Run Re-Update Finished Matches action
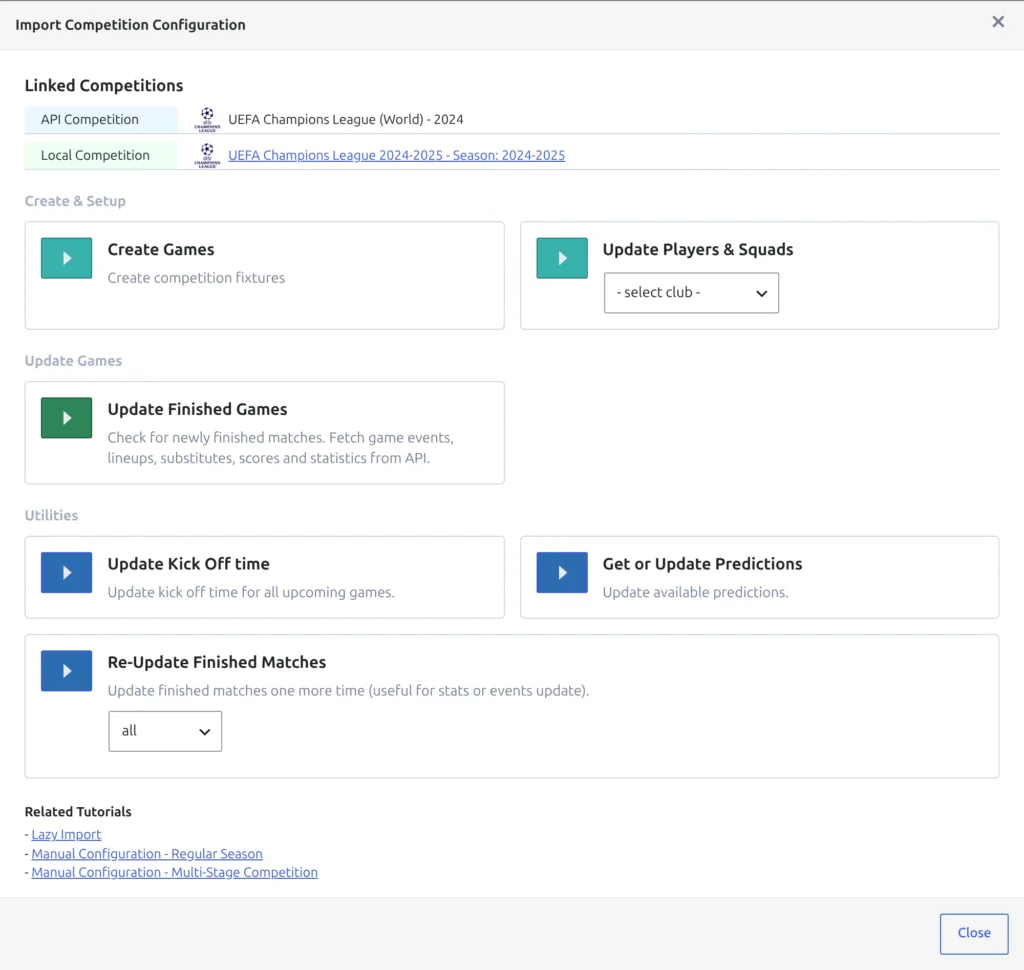The width and height of the screenshot is (1024, 970). click(66, 670)
